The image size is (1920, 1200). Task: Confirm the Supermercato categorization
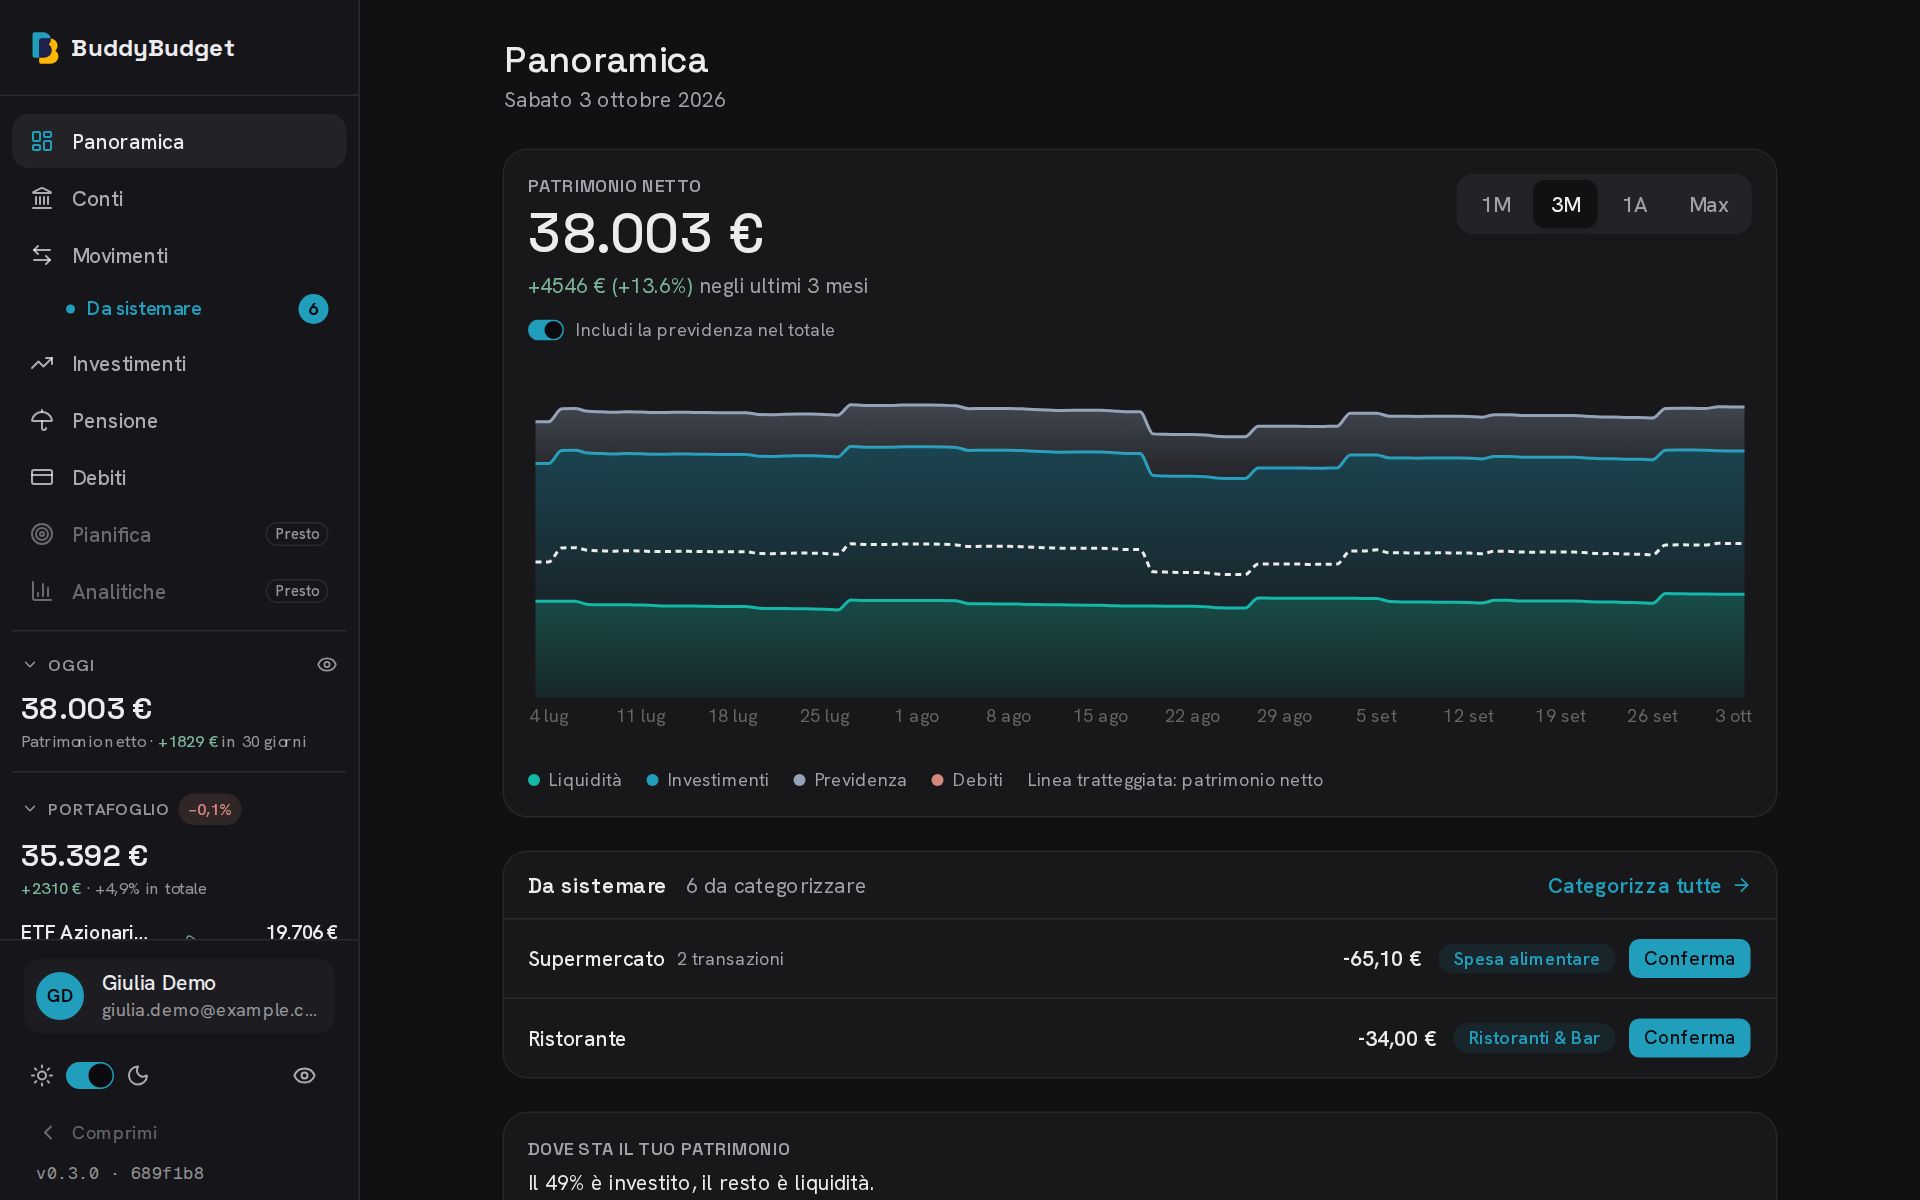click(1689, 958)
